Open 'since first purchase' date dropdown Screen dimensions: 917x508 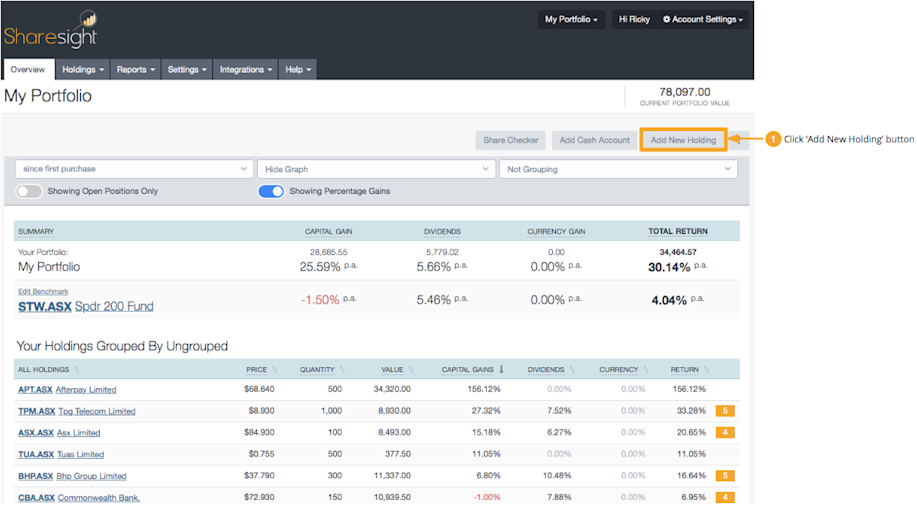click(134, 169)
